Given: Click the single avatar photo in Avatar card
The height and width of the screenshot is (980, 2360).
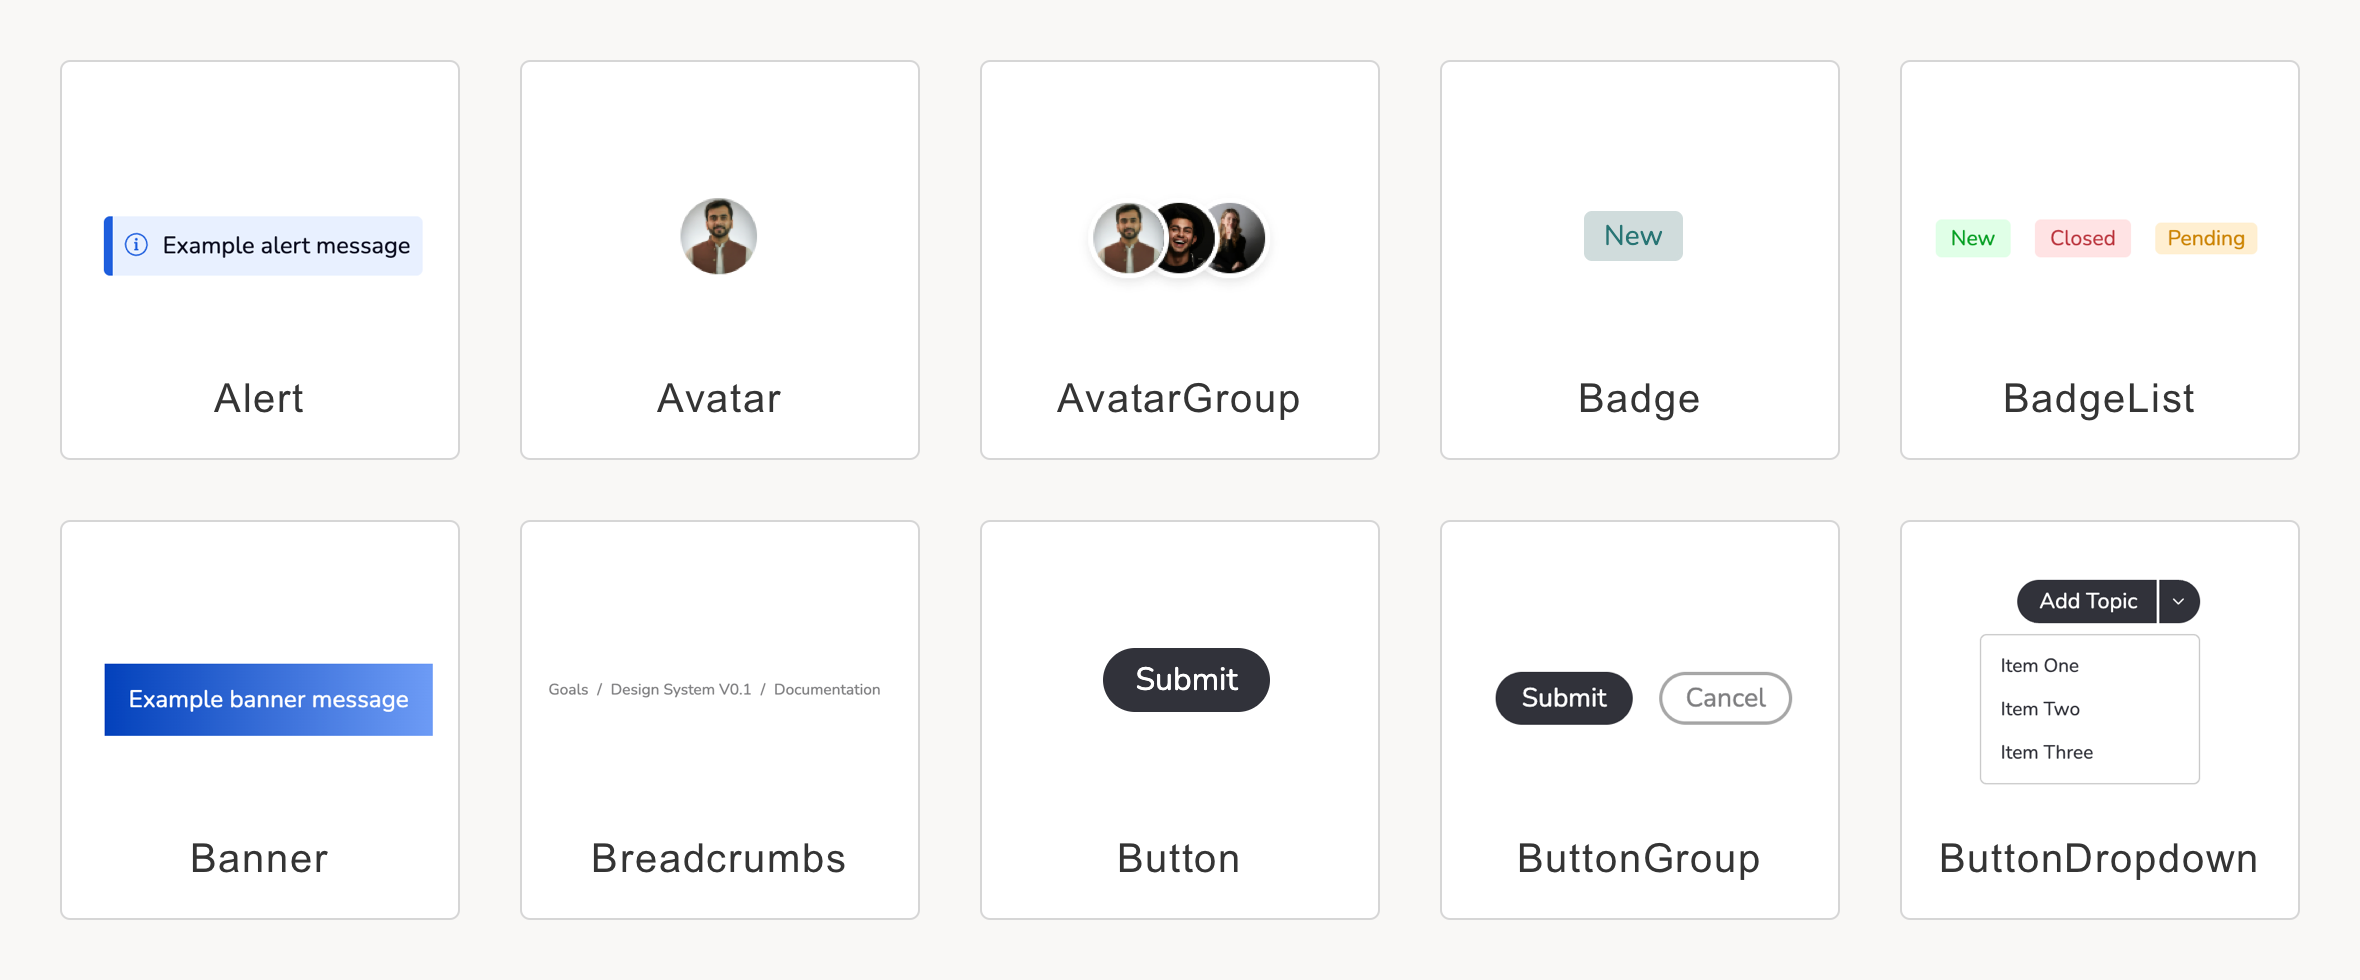Looking at the screenshot, I should (718, 237).
